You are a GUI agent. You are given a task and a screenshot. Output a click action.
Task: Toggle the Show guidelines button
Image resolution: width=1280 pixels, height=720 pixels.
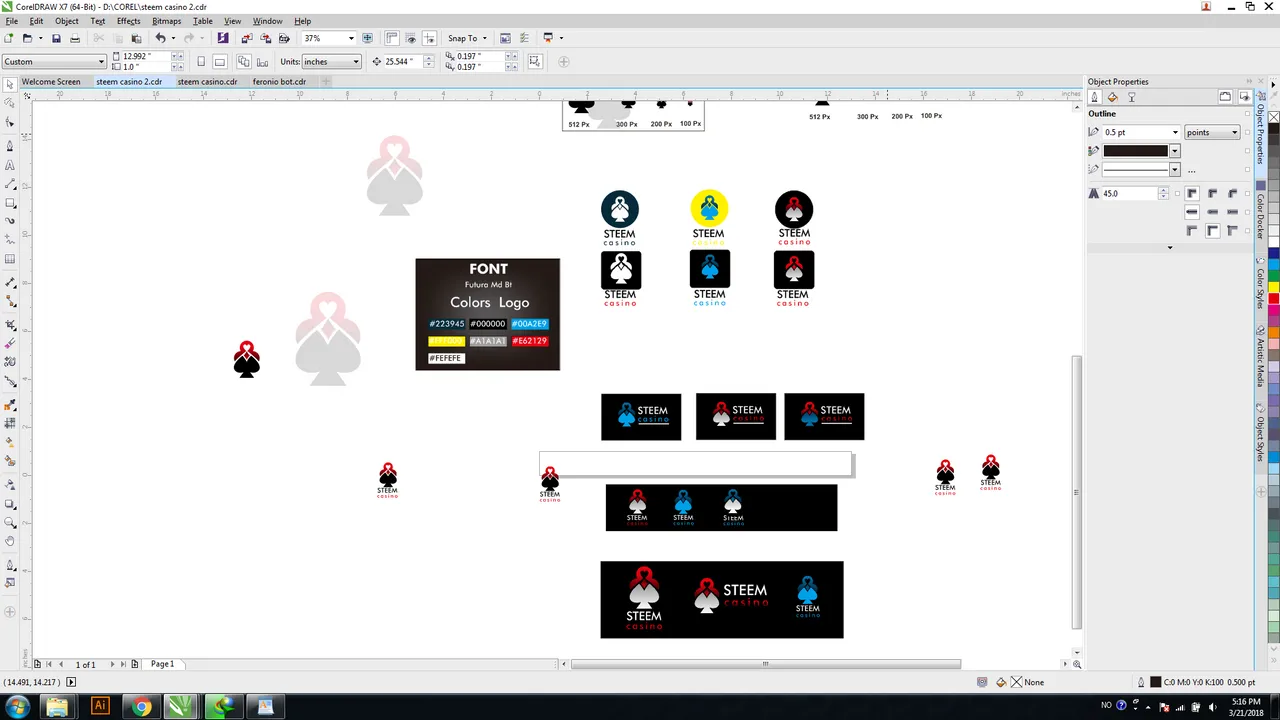pos(429,38)
